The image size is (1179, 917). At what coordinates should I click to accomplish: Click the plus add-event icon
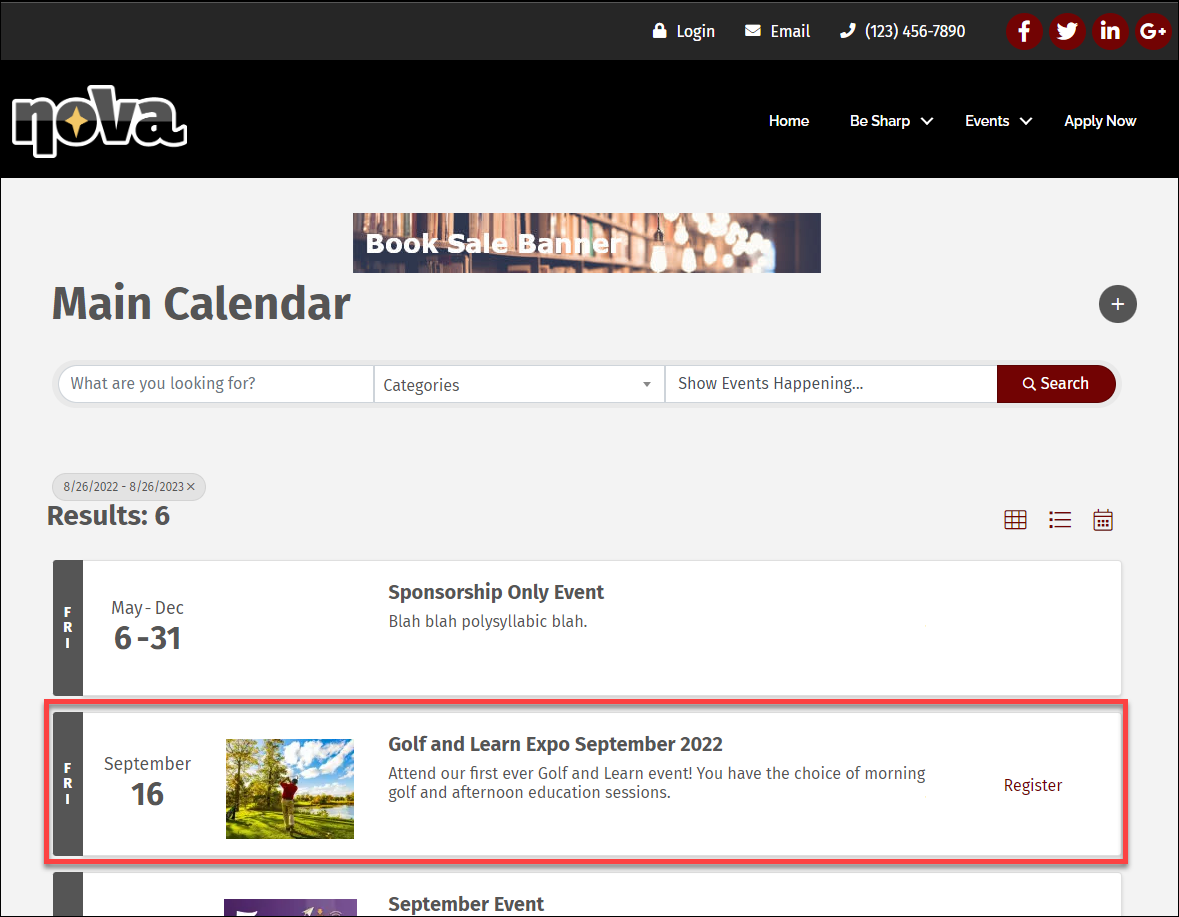1117,304
